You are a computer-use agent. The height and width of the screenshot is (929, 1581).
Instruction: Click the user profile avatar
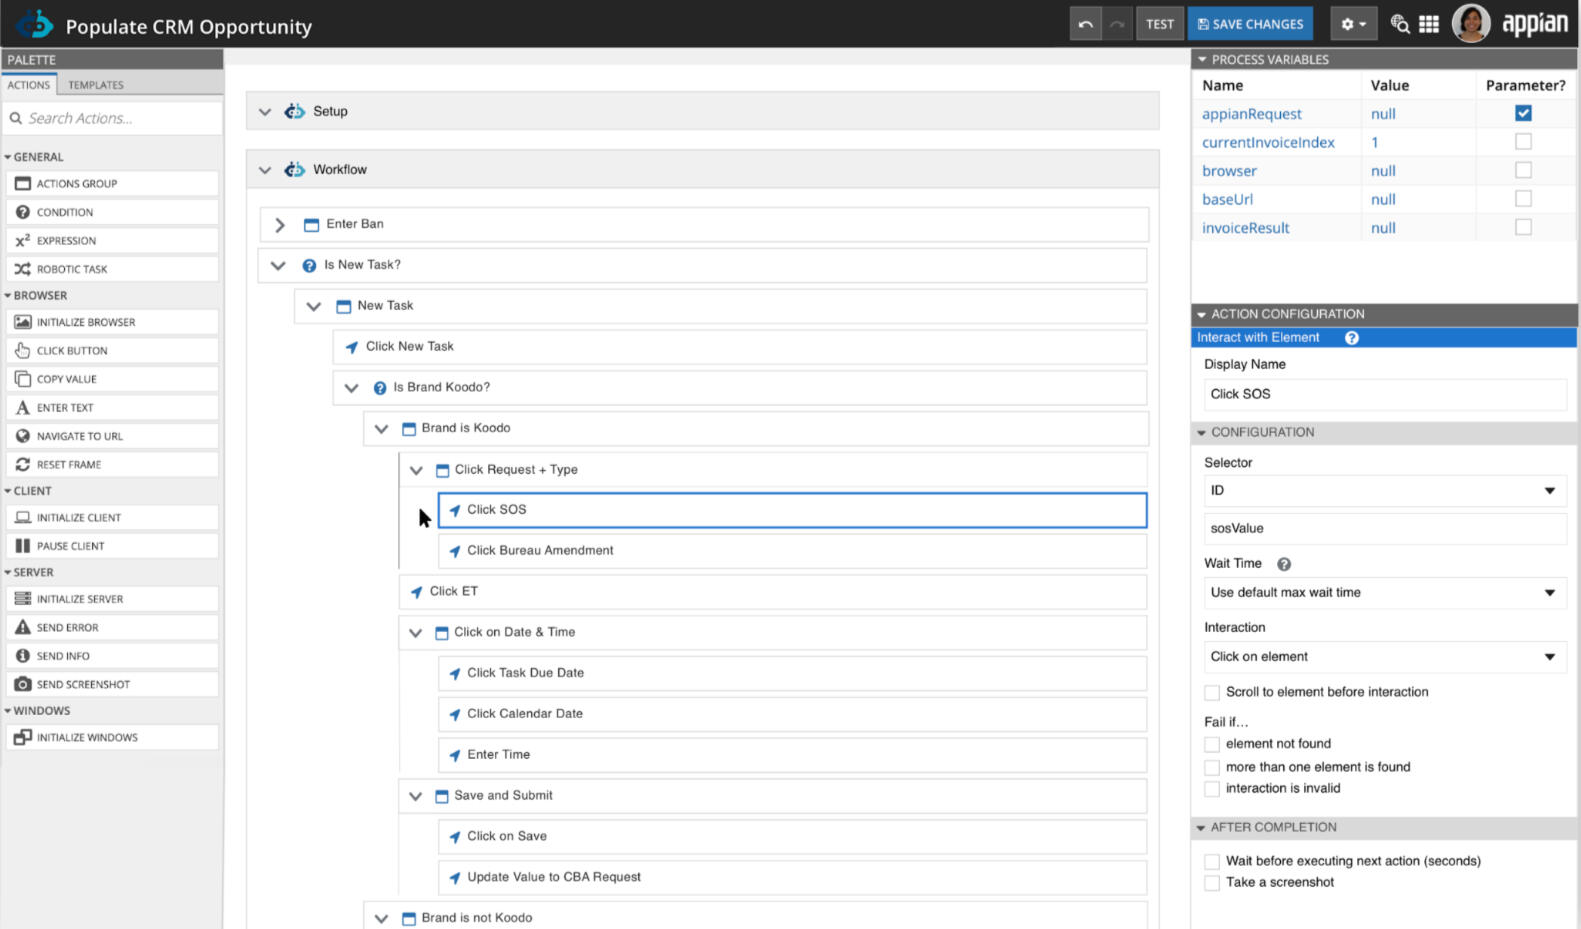tap(1470, 23)
